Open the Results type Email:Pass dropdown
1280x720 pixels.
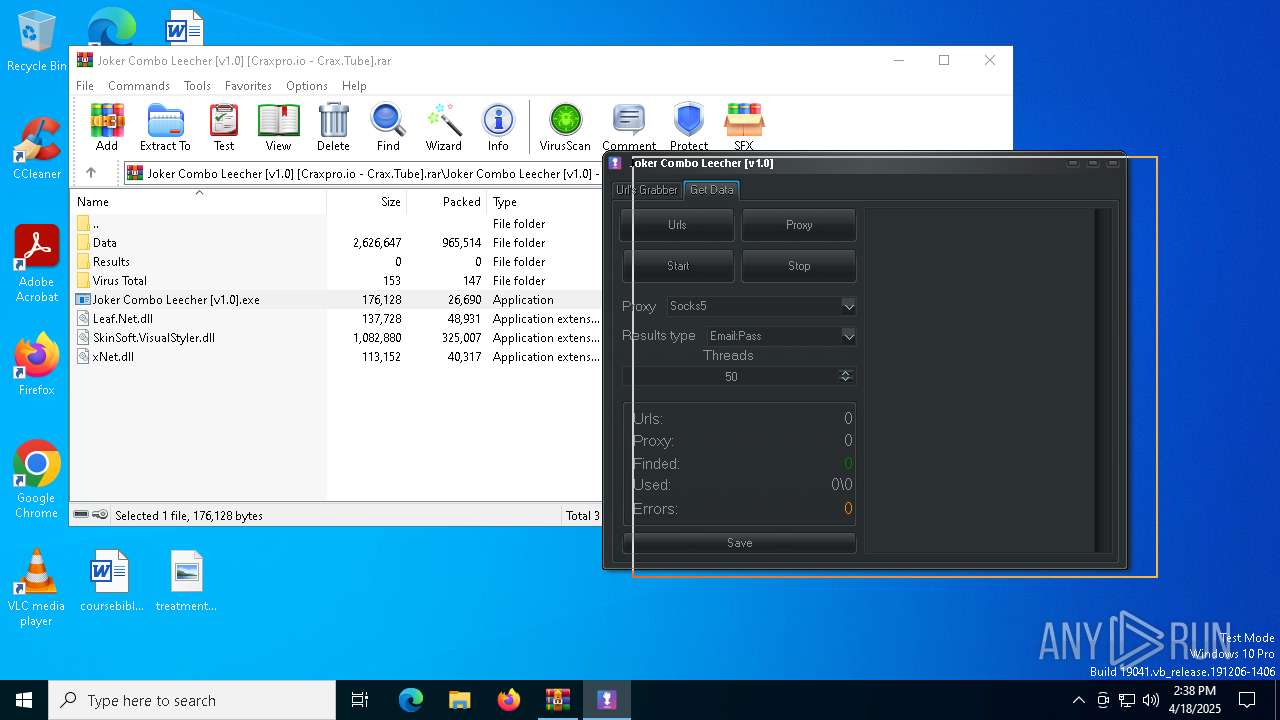click(781, 336)
